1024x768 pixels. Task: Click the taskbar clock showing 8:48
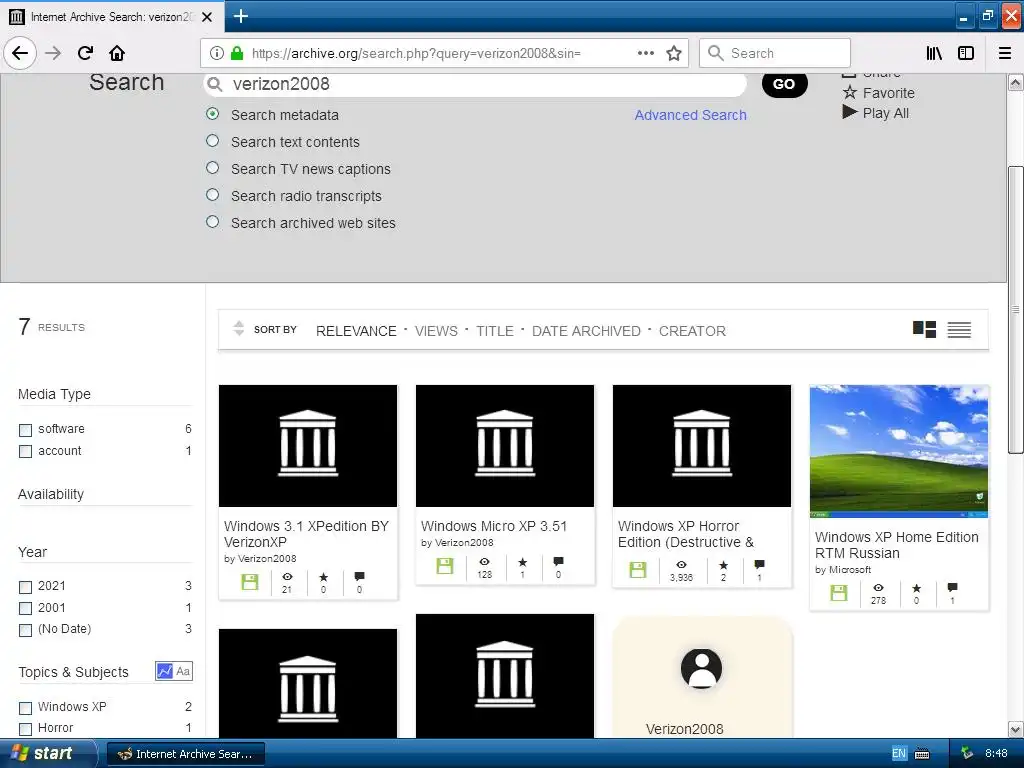pos(996,754)
